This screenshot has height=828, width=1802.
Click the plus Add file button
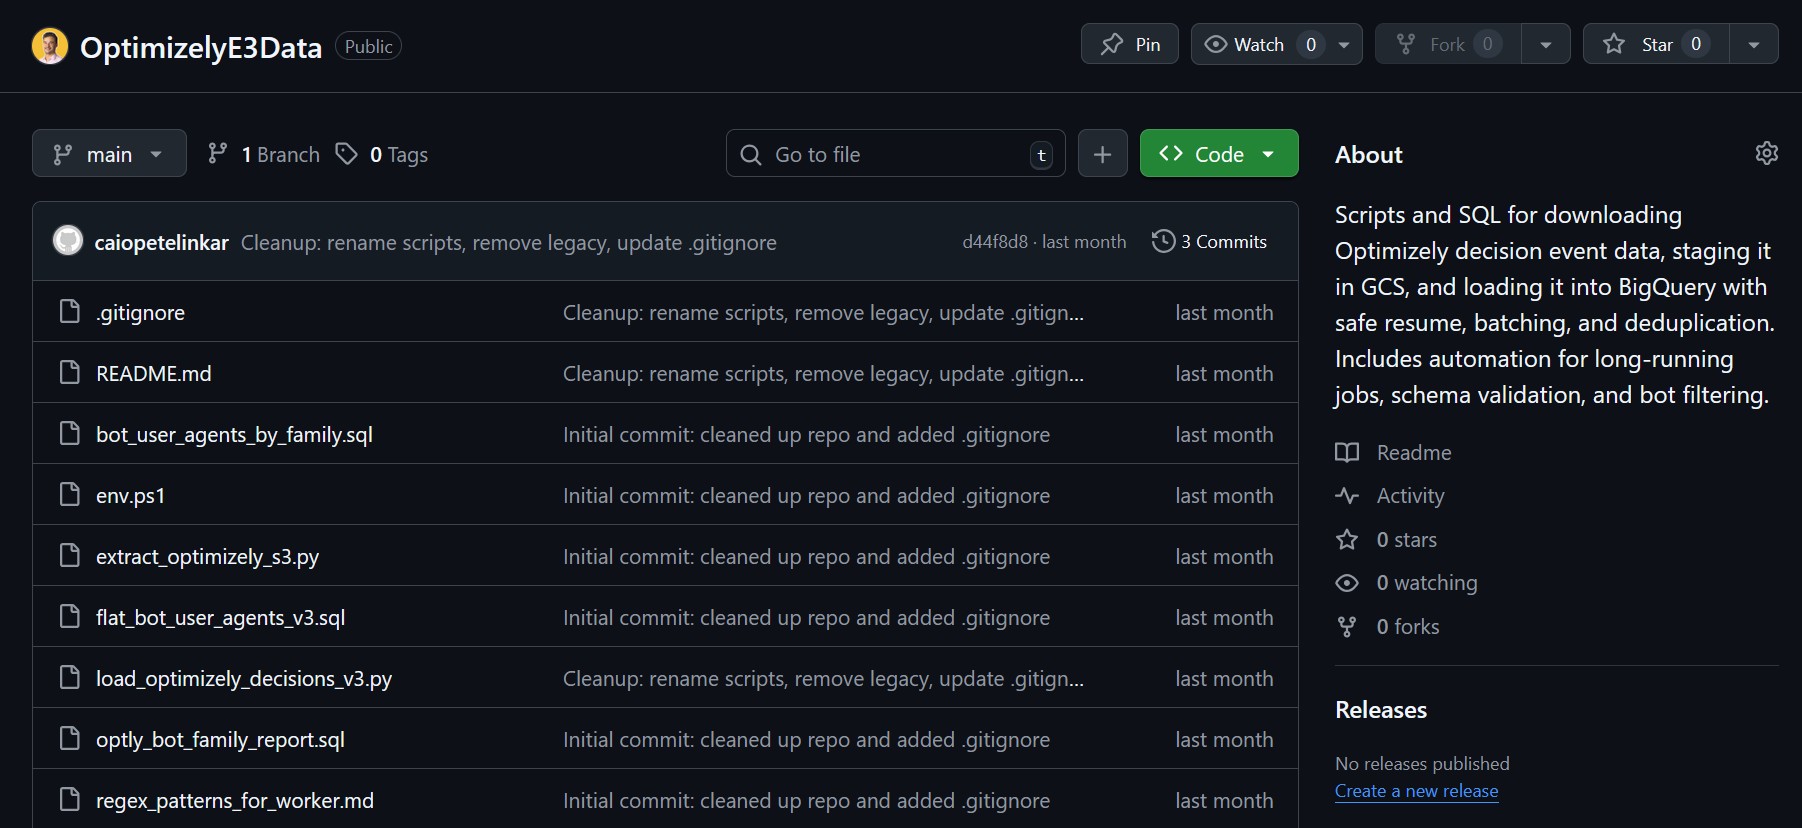[x=1102, y=154]
